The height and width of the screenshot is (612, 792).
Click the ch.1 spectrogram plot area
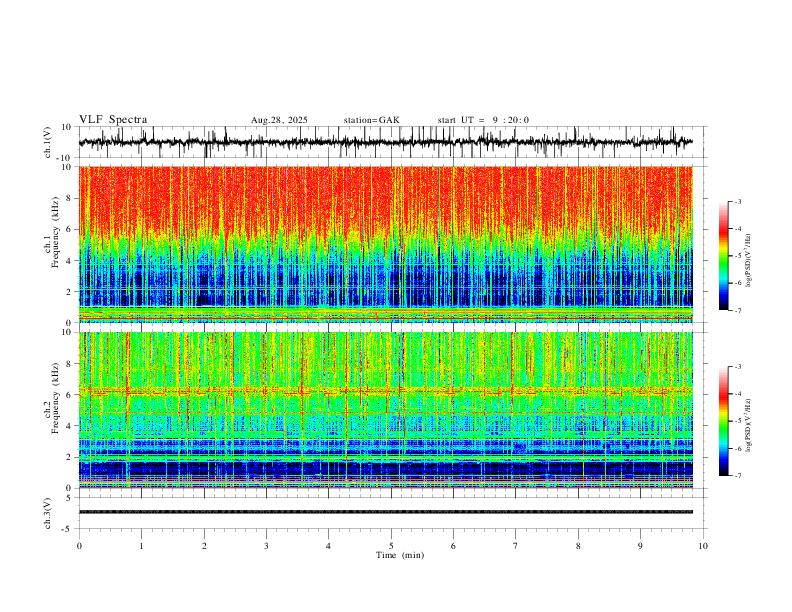385,244
